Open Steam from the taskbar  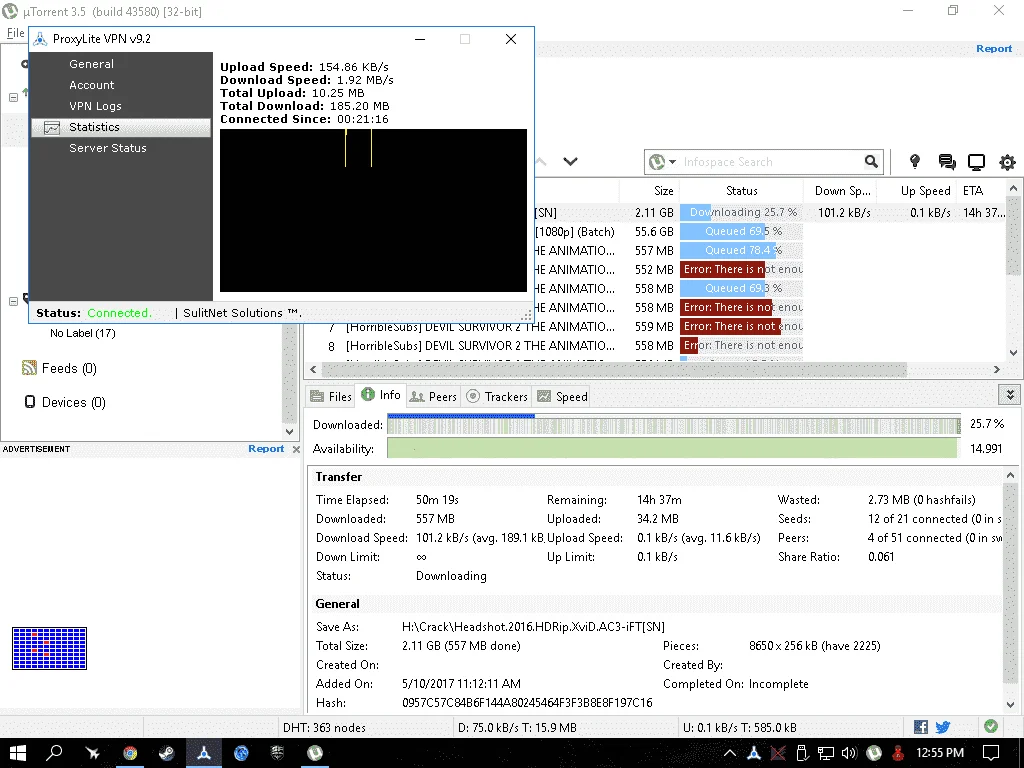tap(167, 753)
